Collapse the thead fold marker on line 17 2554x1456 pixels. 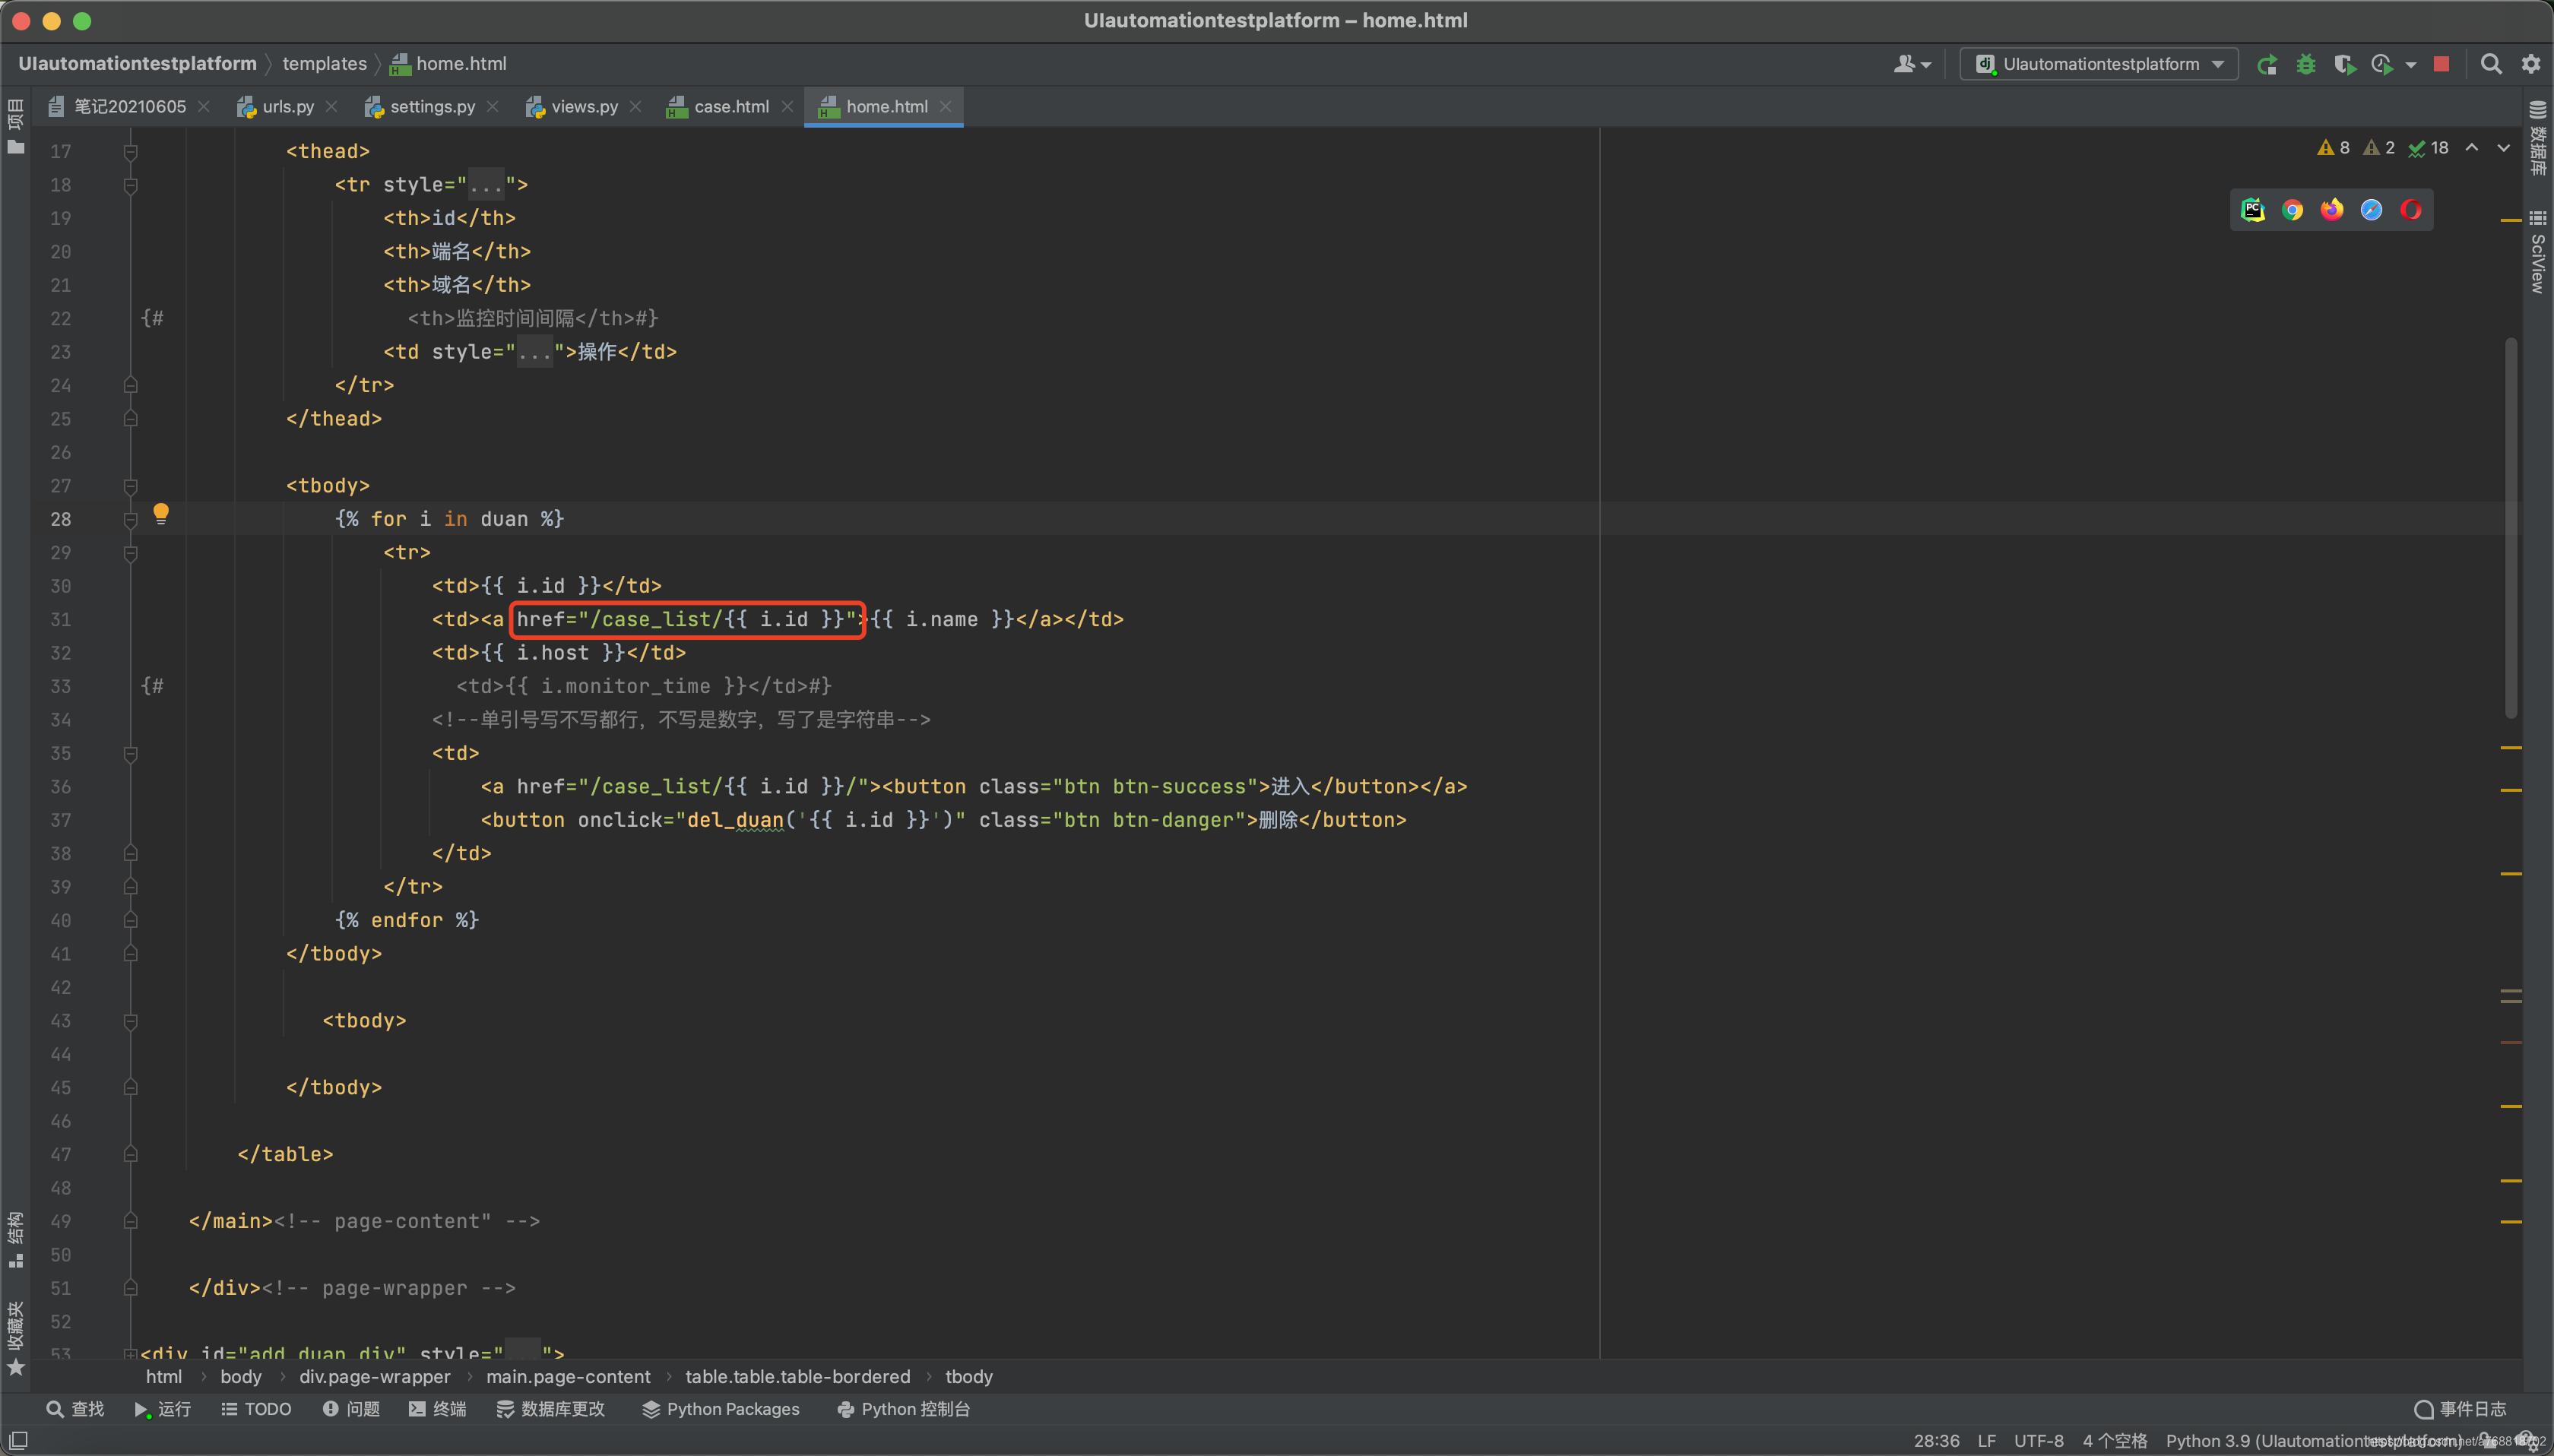(130, 152)
